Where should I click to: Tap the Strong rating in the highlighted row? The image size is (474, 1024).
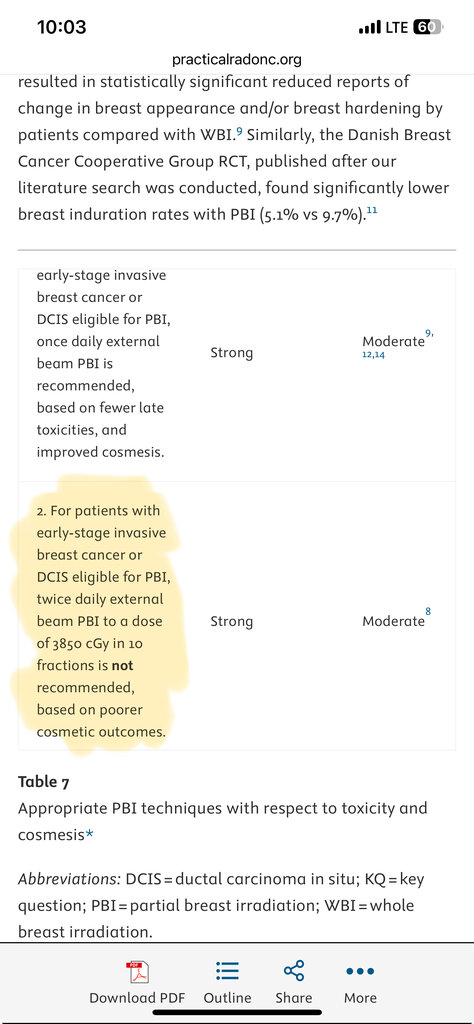pos(231,621)
